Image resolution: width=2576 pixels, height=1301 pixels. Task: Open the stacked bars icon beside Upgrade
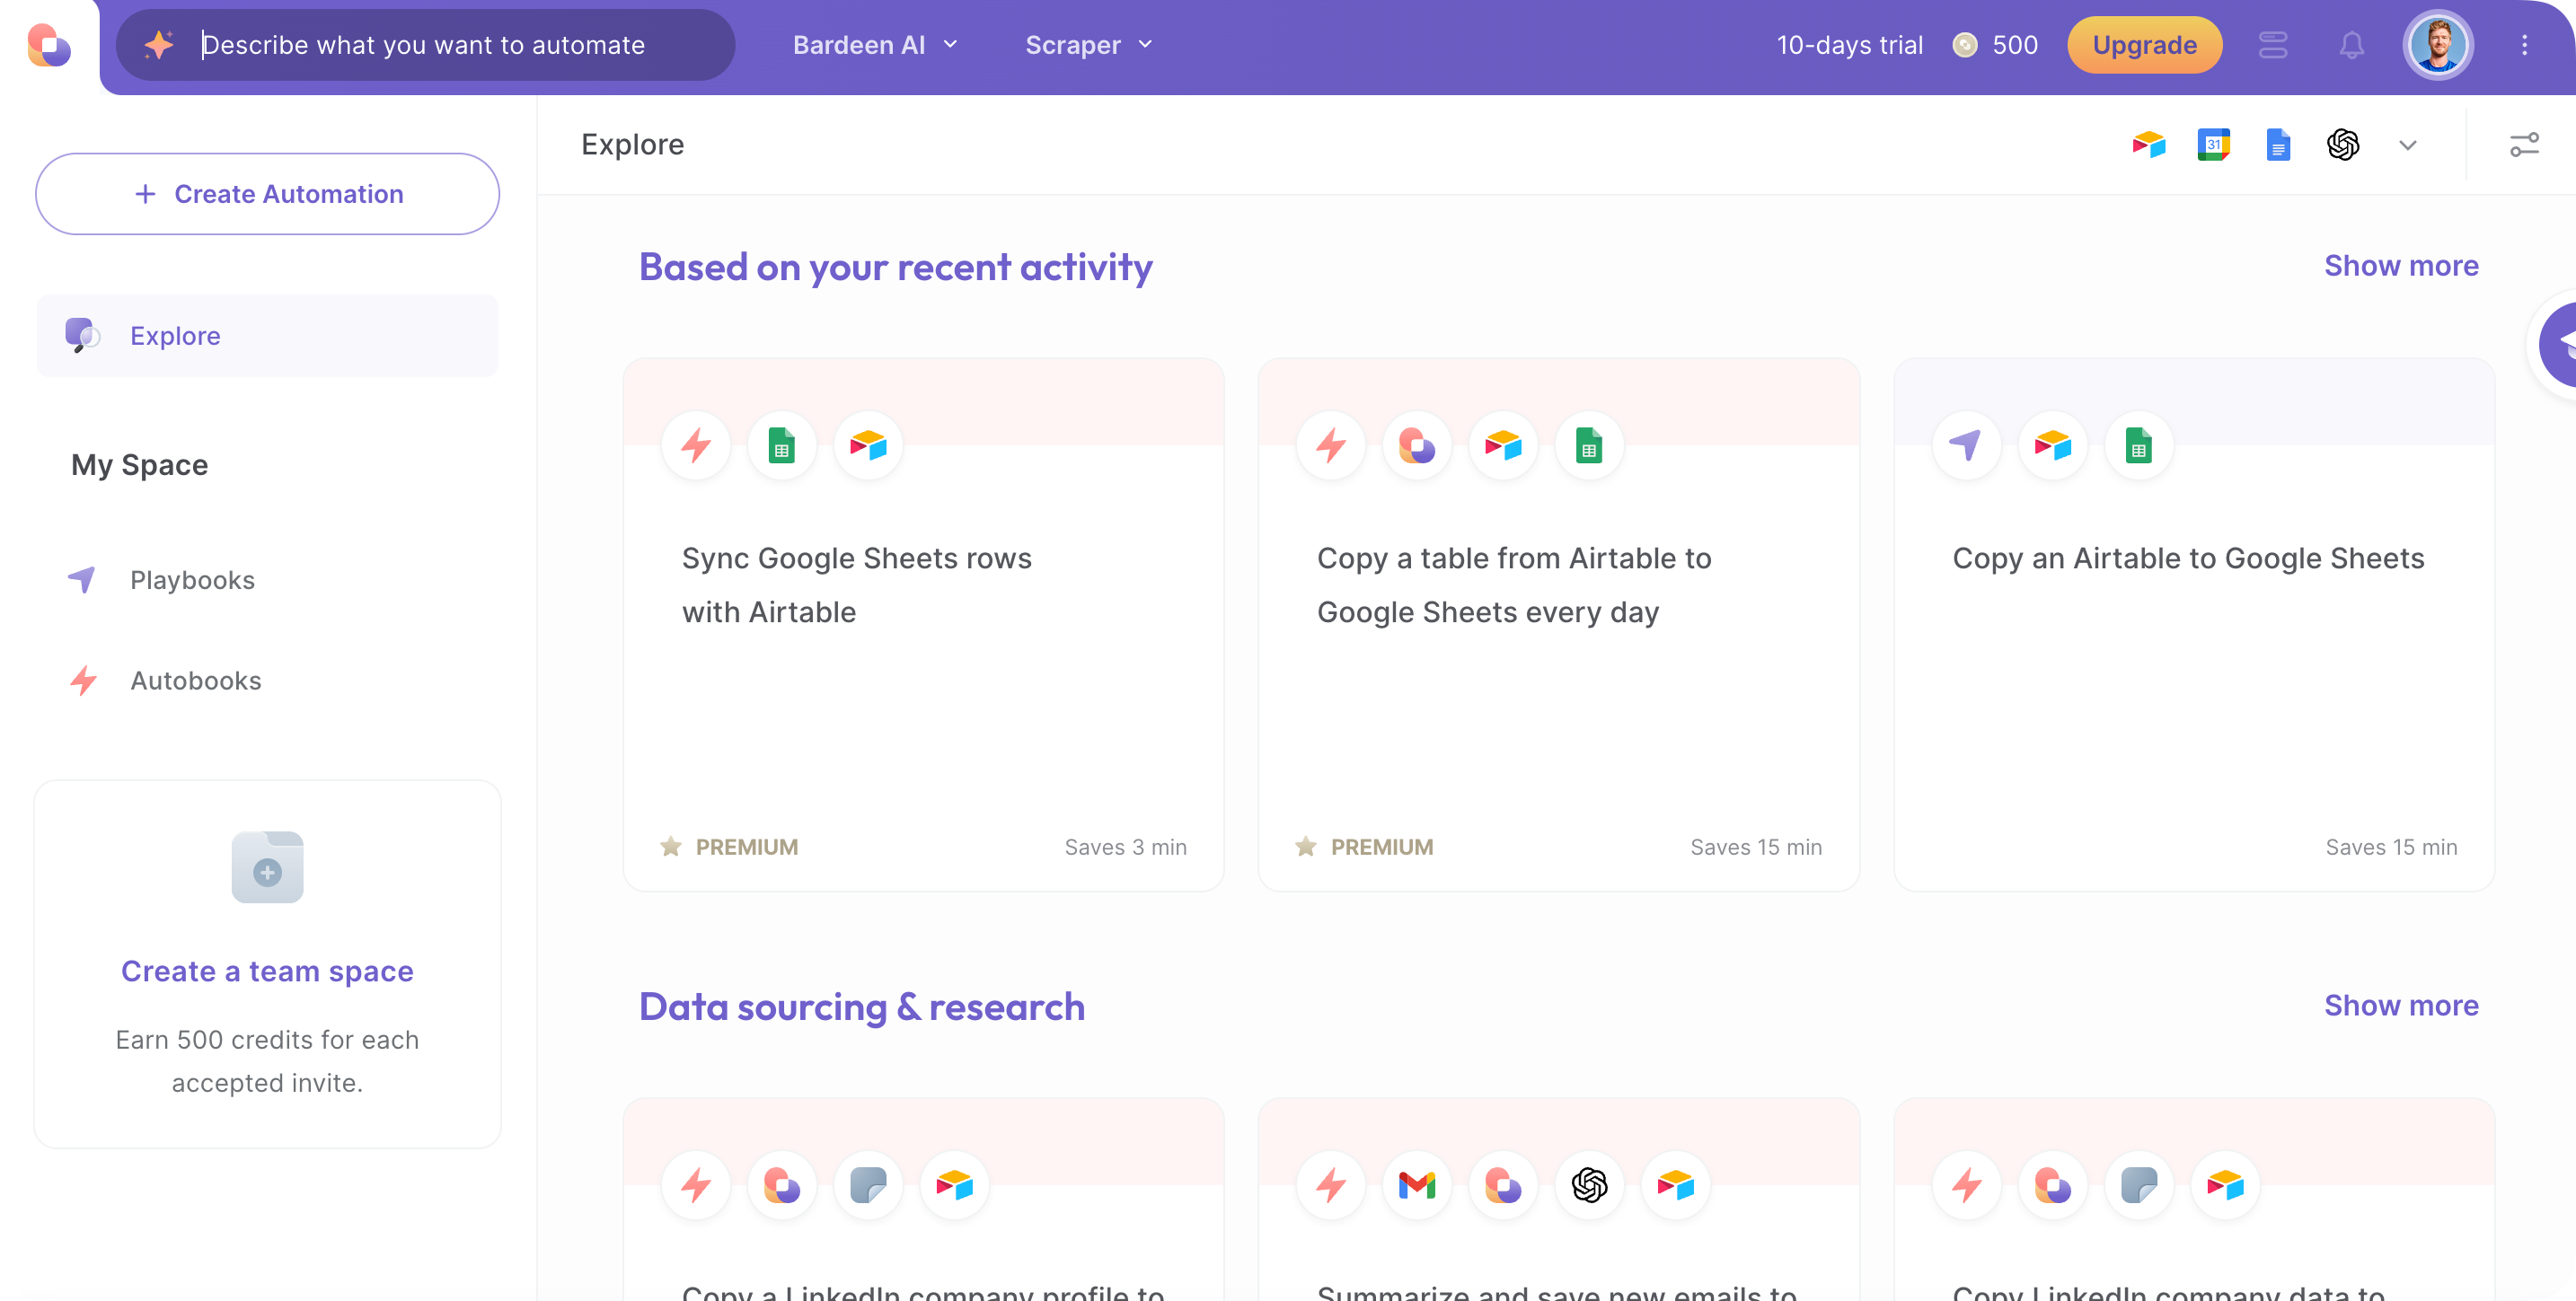coord(2272,45)
